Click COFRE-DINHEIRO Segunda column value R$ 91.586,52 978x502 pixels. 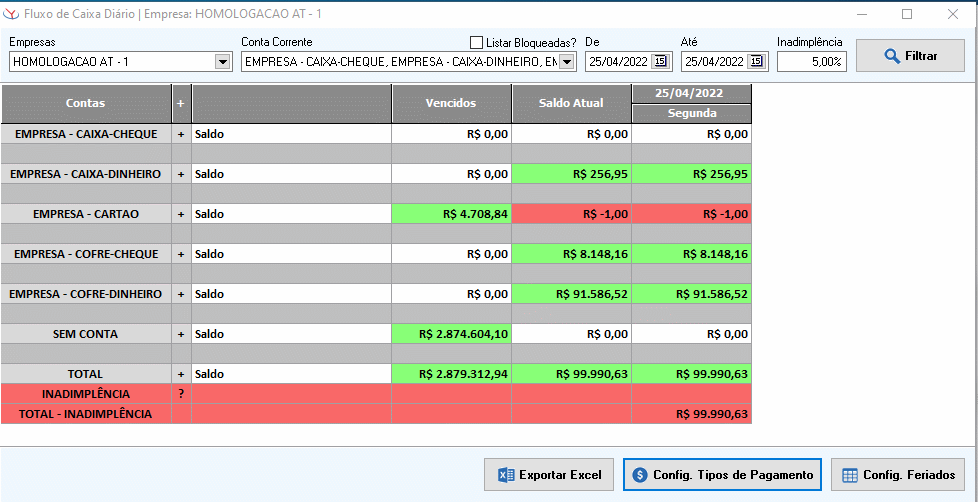click(692, 294)
